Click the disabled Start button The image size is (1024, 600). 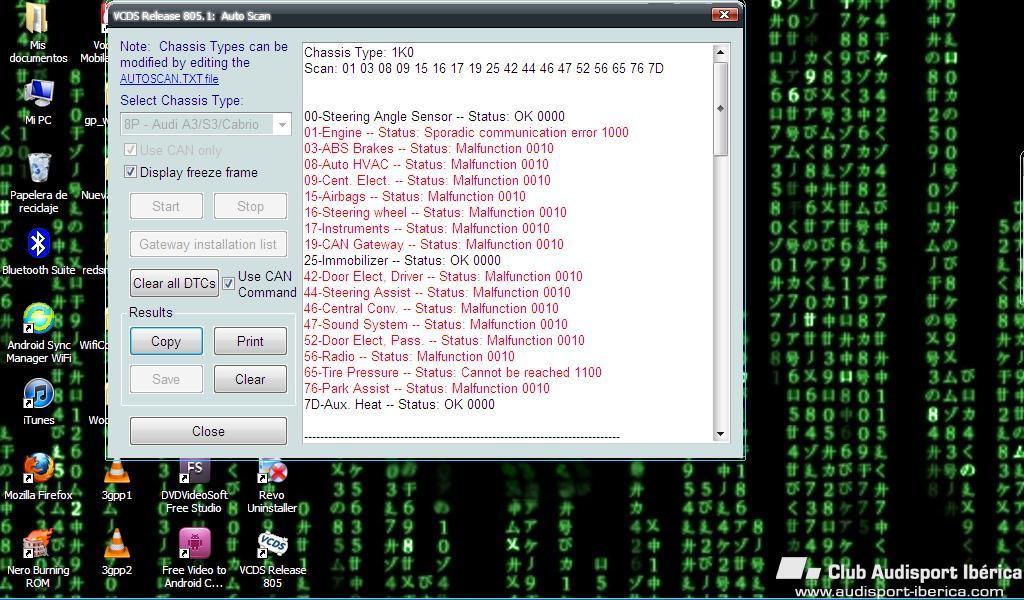166,206
